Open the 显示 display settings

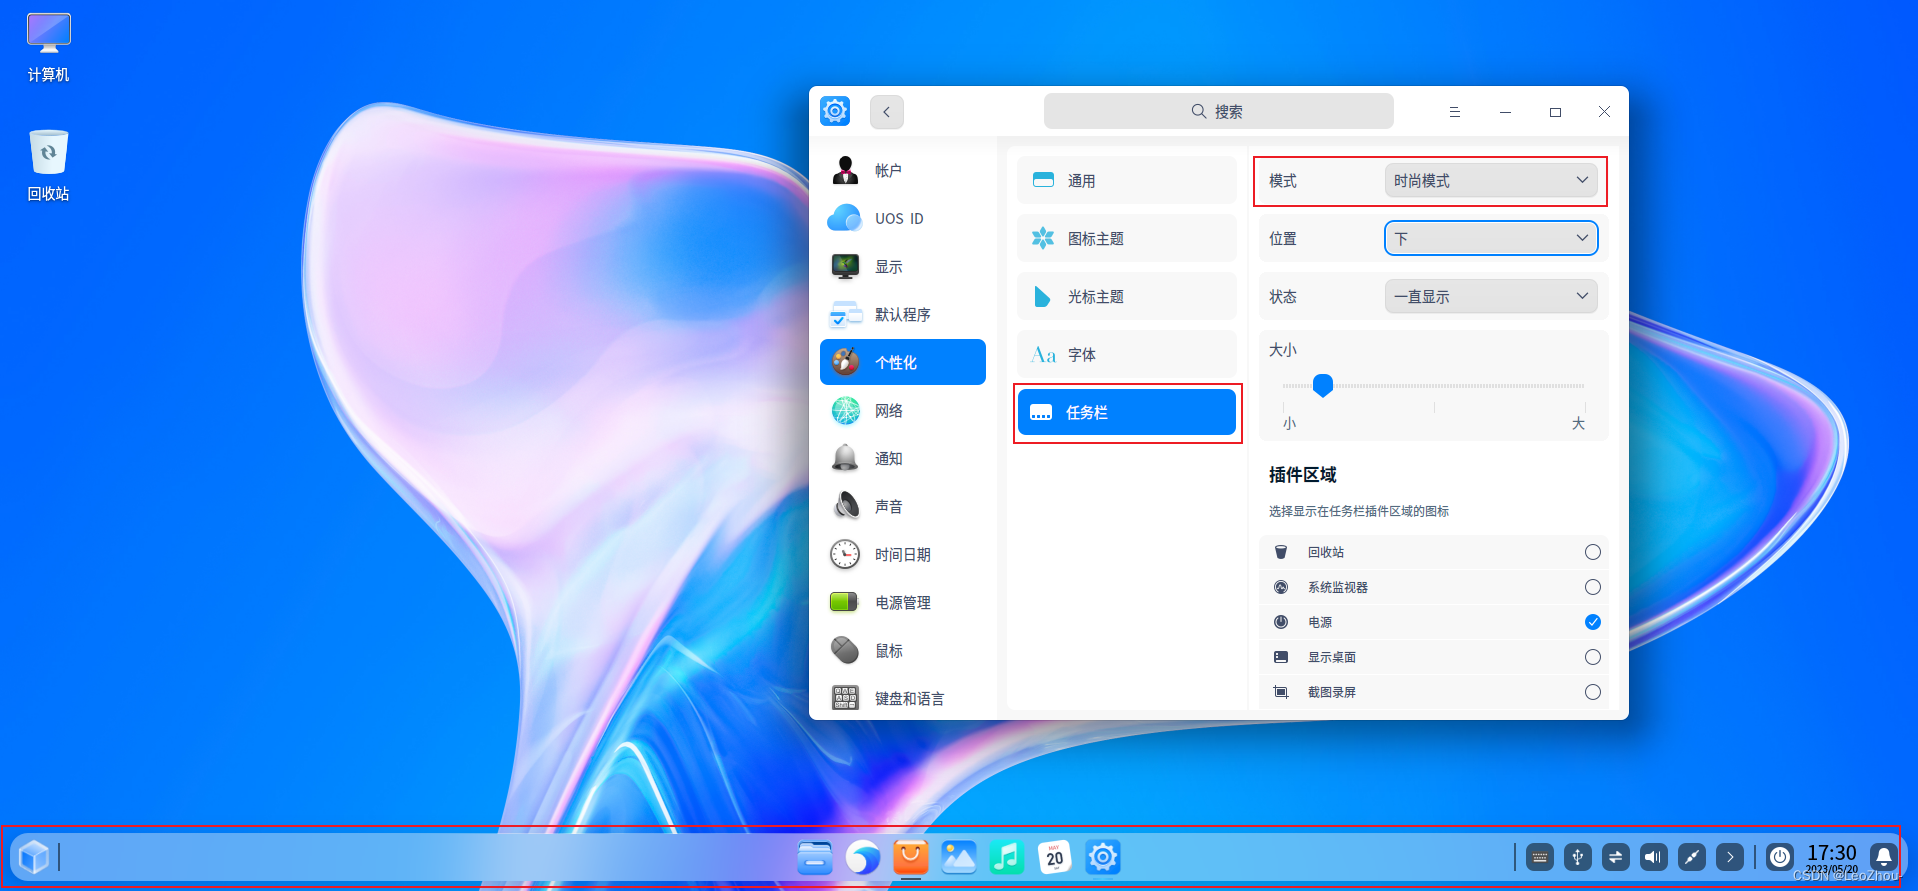pos(902,267)
